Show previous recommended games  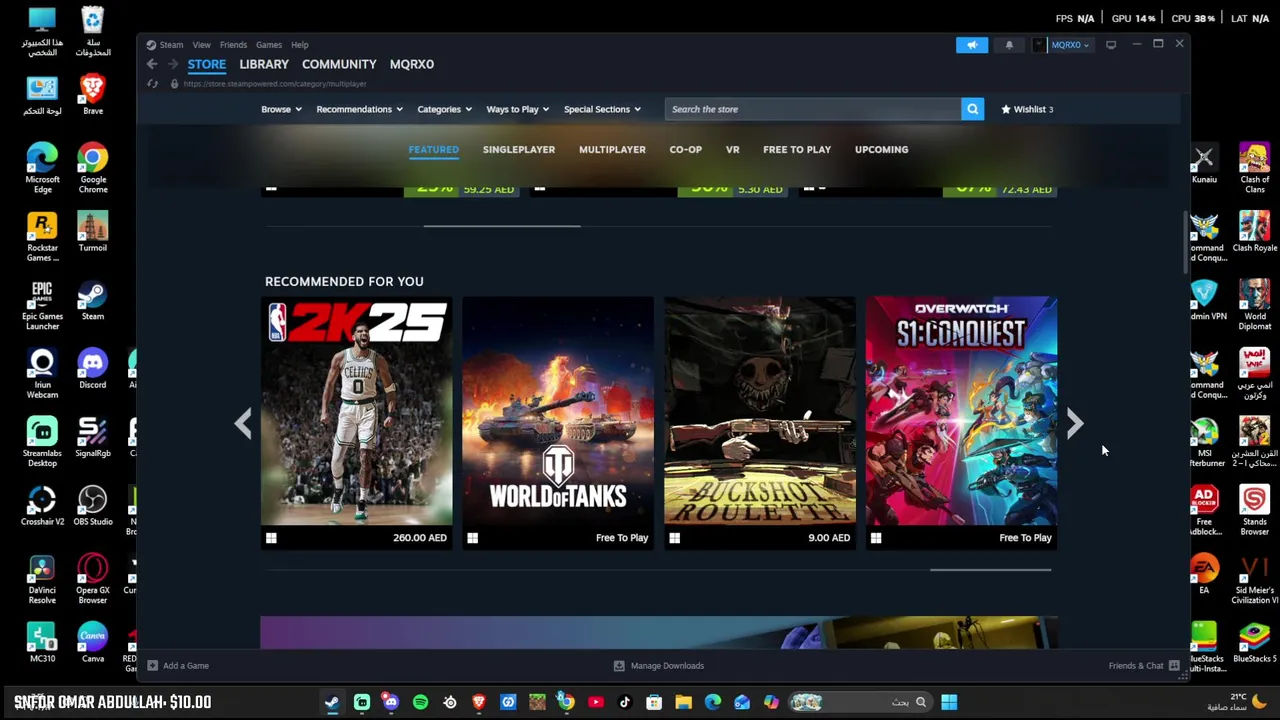243,424
